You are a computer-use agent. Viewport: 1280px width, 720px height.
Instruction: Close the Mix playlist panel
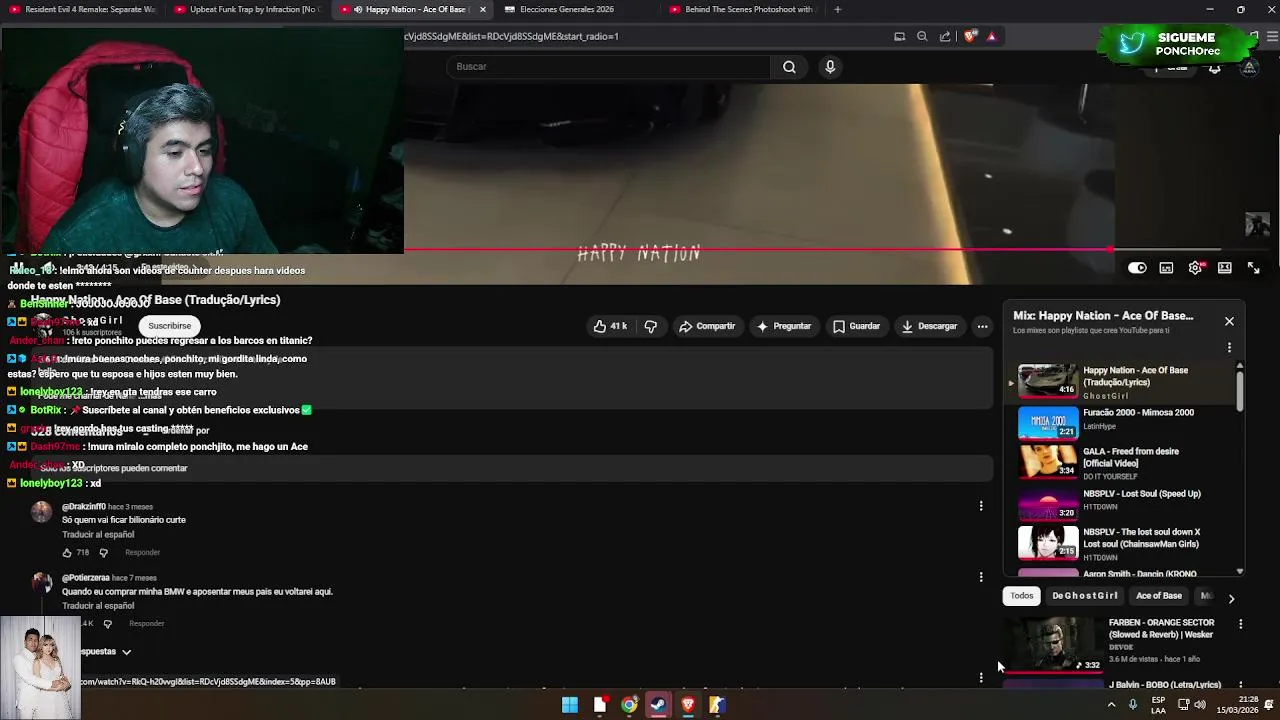1229,321
